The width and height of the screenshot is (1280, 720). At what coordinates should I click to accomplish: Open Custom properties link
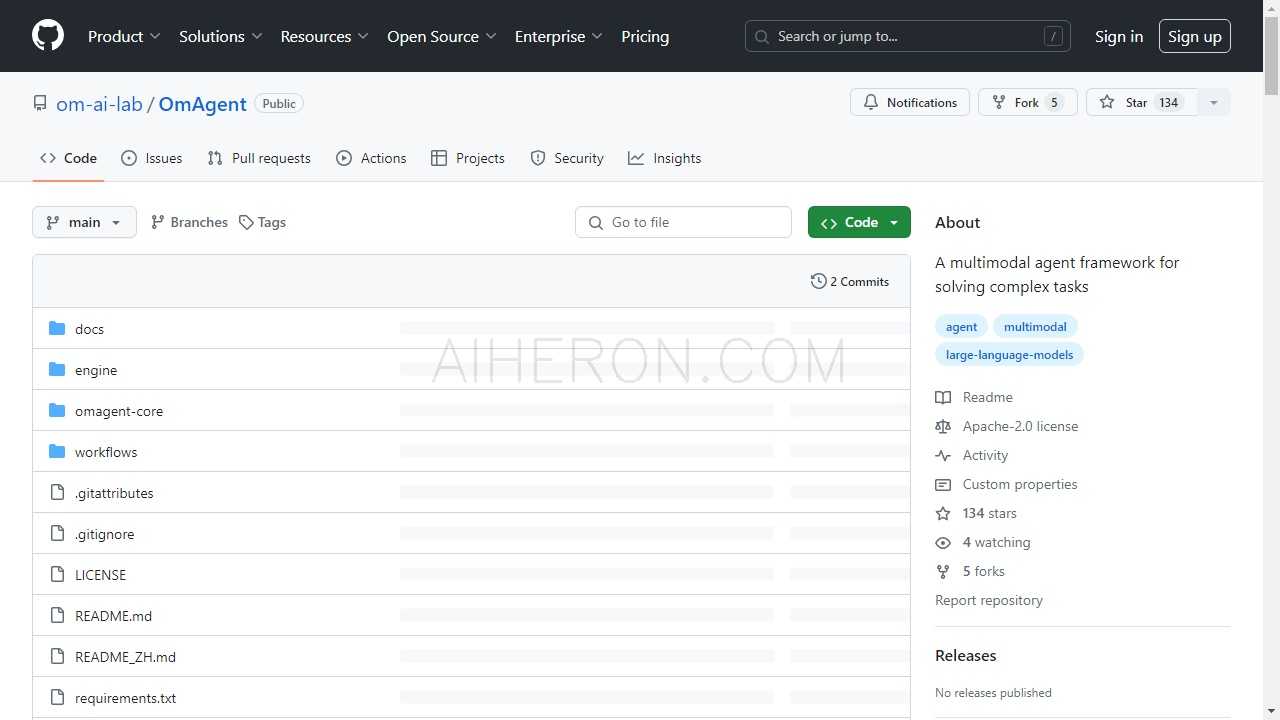click(x=1006, y=484)
